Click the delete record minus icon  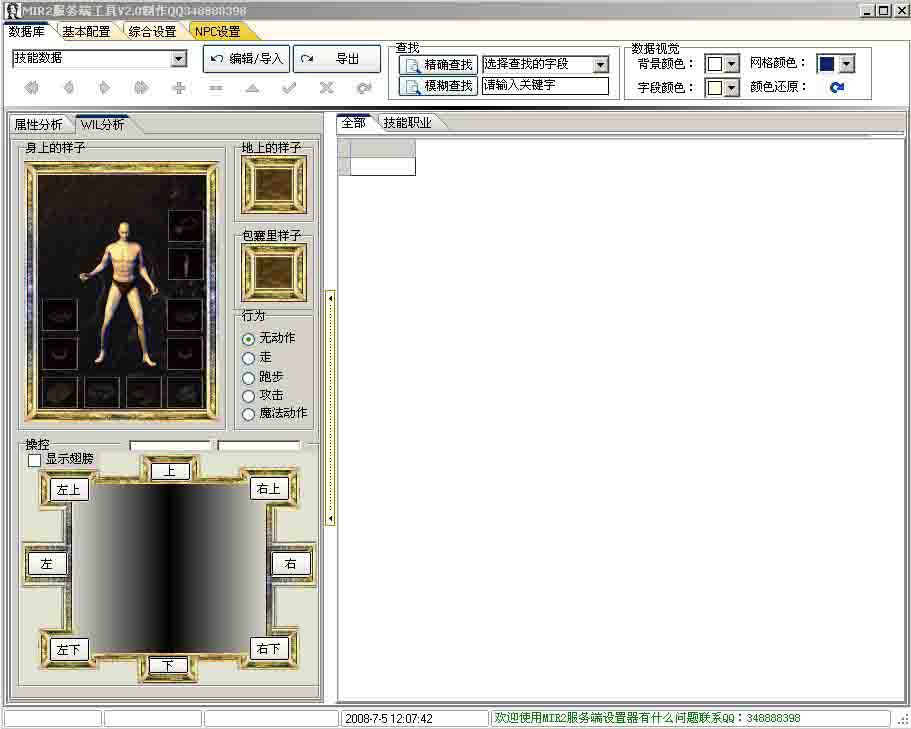click(x=216, y=88)
